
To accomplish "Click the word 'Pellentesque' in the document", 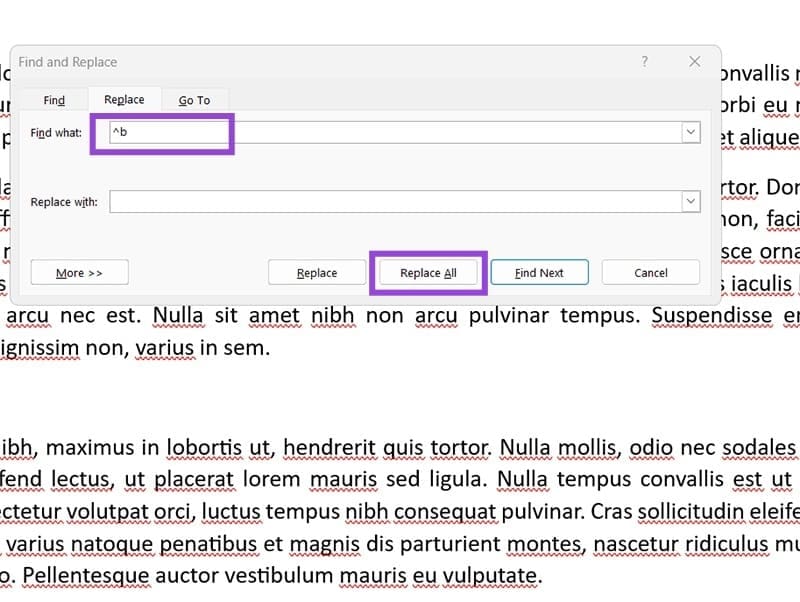I will click(84, 576).
